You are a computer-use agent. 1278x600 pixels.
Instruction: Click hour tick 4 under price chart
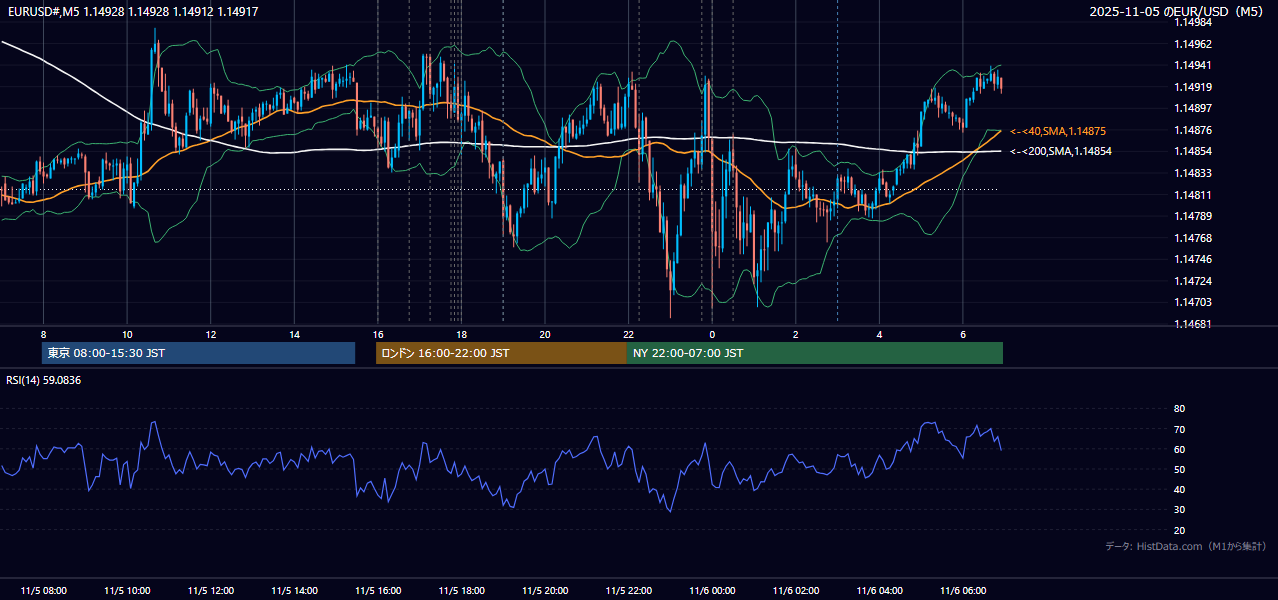pyautogui.click(x=879, y=334)
